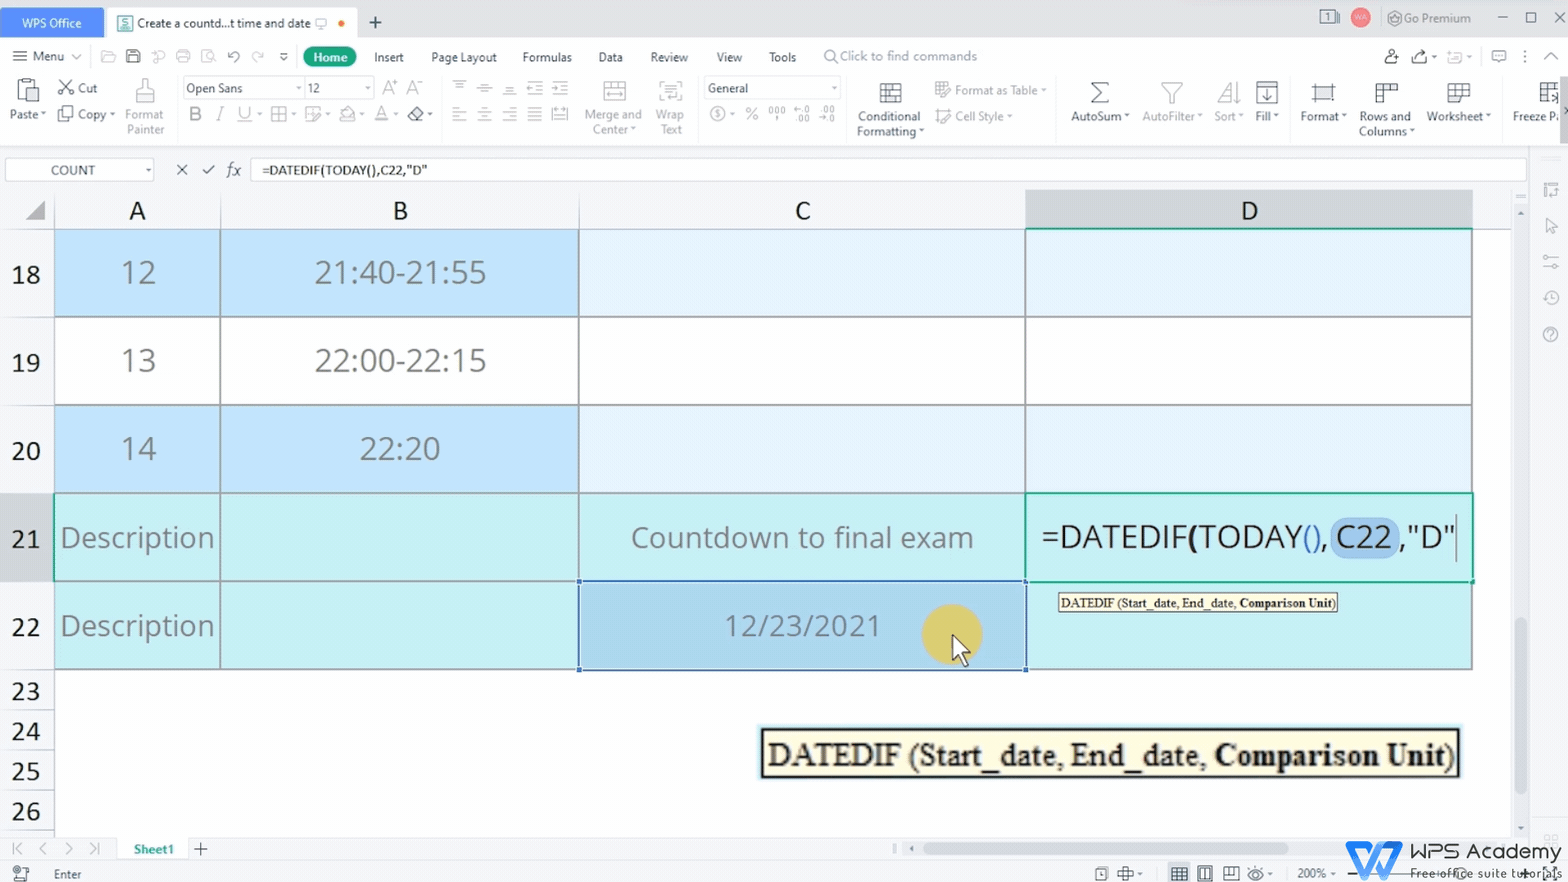Image resolution: width=1568 pixels, height=882 pixels.
Task: Click the AutoSum sigma icon
Action: point(1099,93)
